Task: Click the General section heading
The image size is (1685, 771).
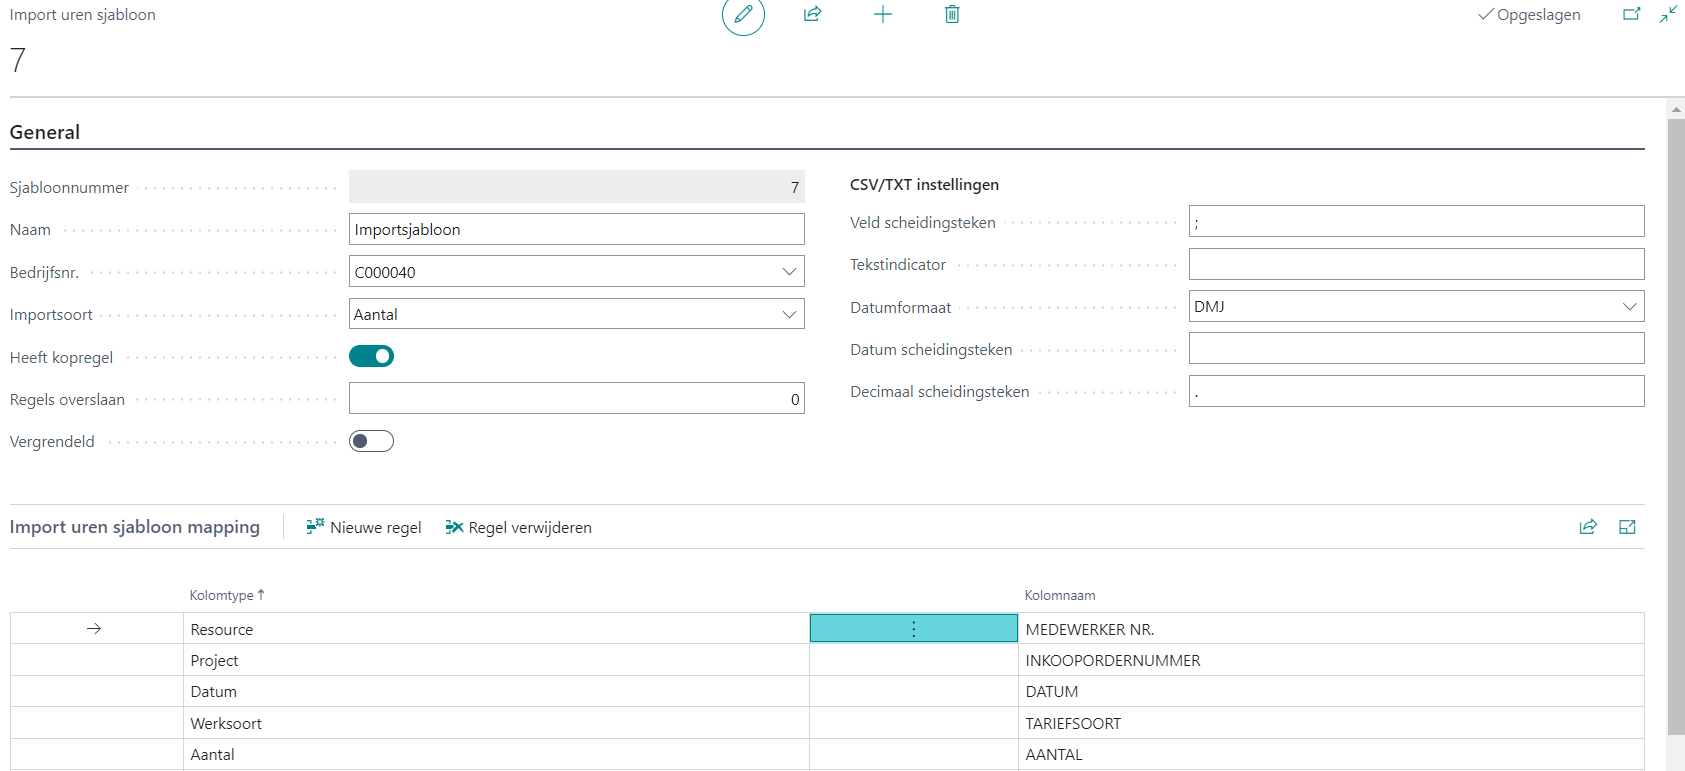Action: pyautogui.click(x=45, y=132)
